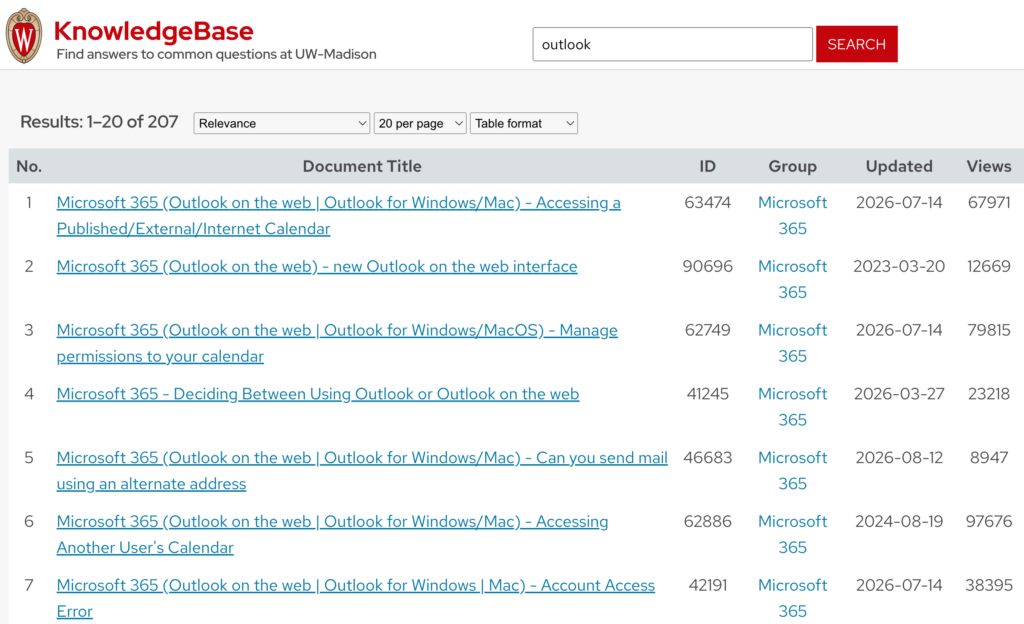Click the ID column header
Screen dimensions: 1024x624
[x=707, y=166]
